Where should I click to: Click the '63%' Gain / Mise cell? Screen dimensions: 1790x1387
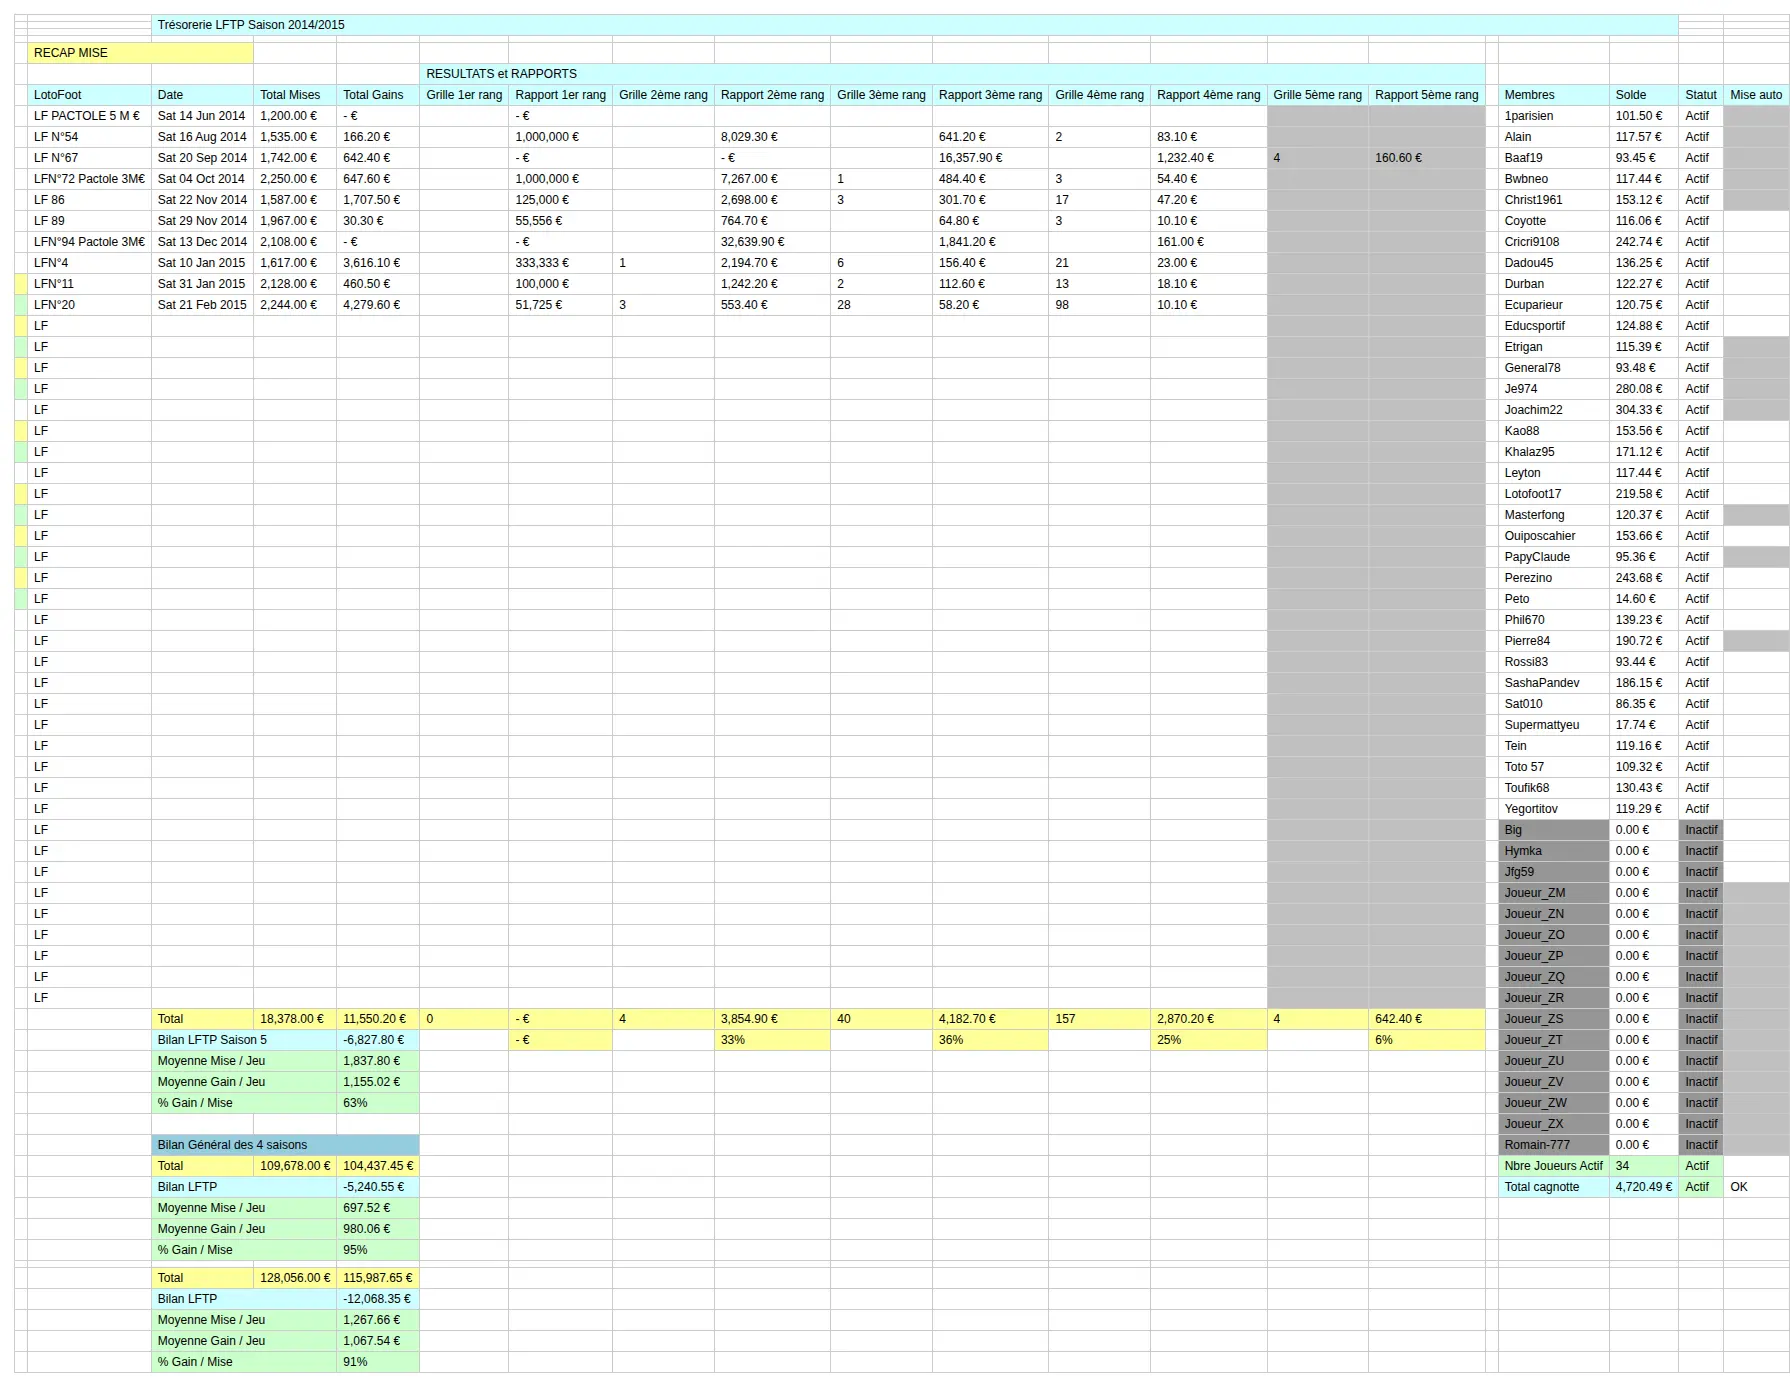(378, 1103)
